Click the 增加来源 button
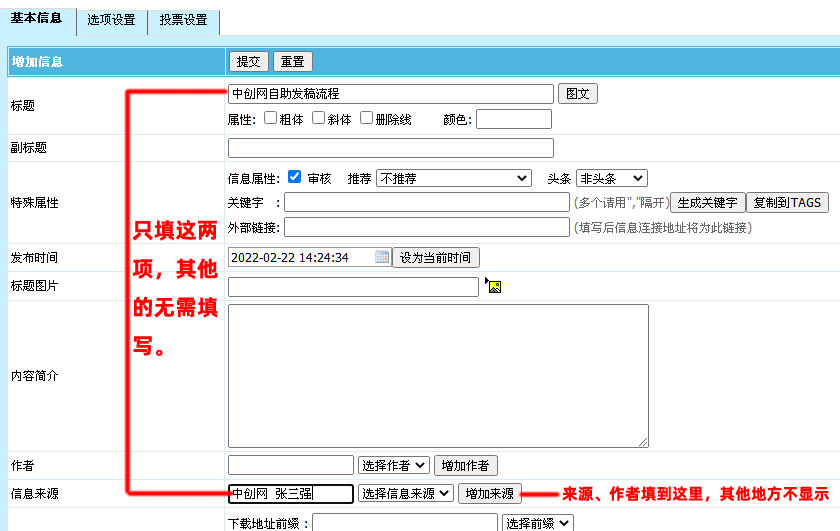 pyautogui.click(x=490, y=493)
